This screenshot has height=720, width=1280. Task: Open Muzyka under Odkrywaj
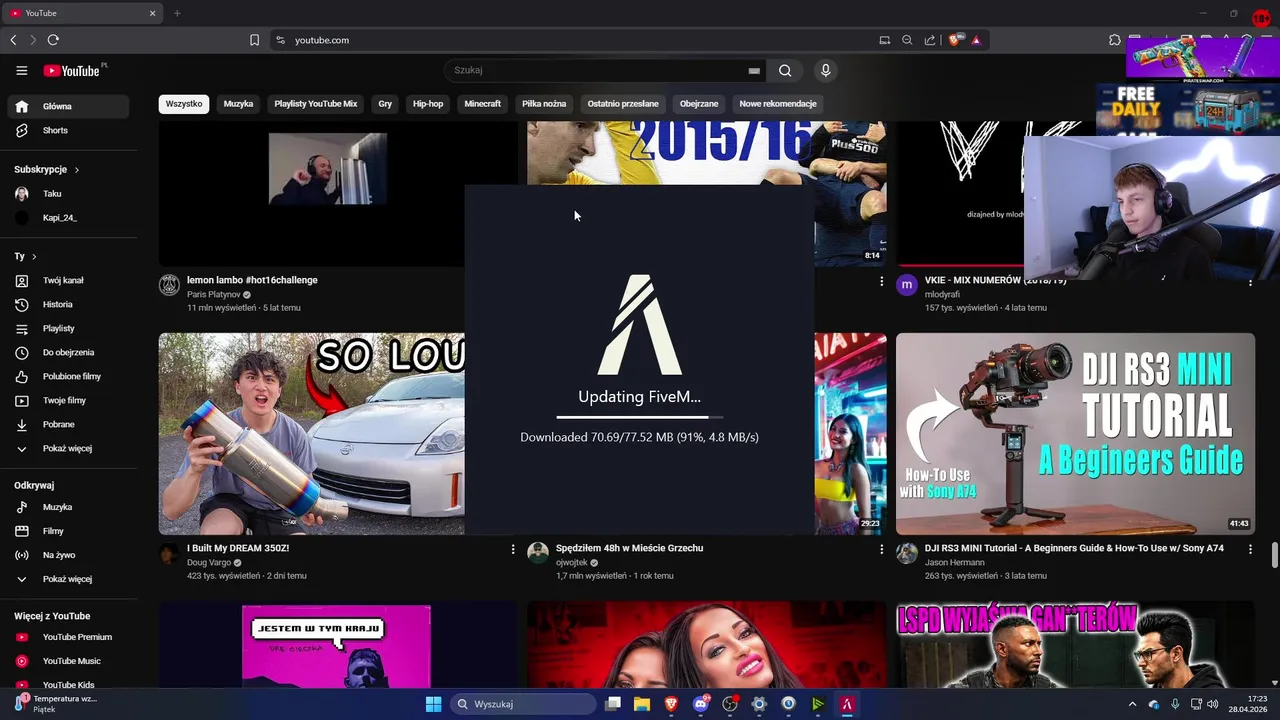(x=68, y=507)
